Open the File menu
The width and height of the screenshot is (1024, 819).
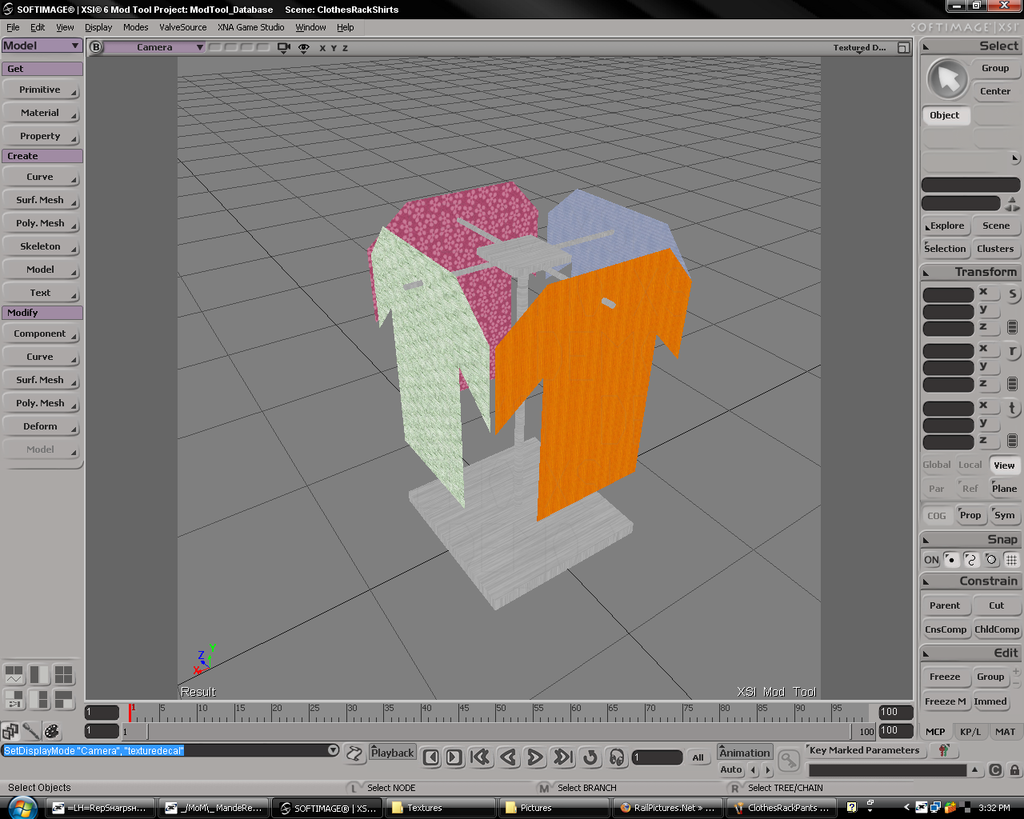coord(13,27)
